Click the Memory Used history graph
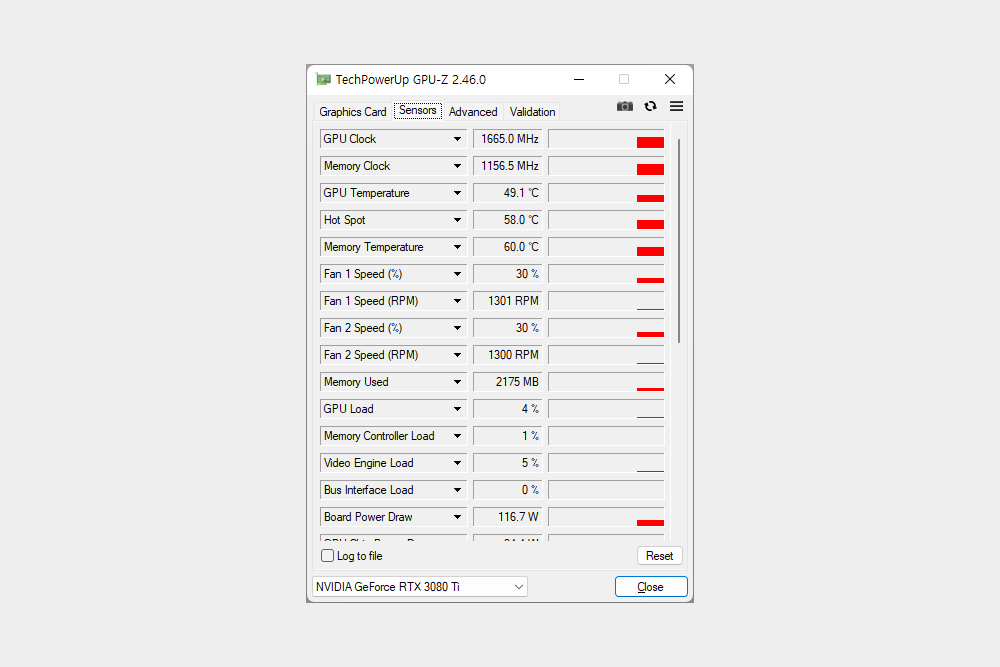 pos(606,382)
